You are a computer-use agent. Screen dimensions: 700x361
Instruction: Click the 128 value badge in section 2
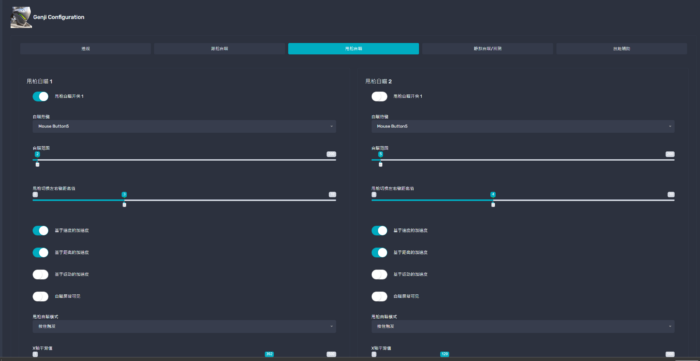[x=445, y=354]
